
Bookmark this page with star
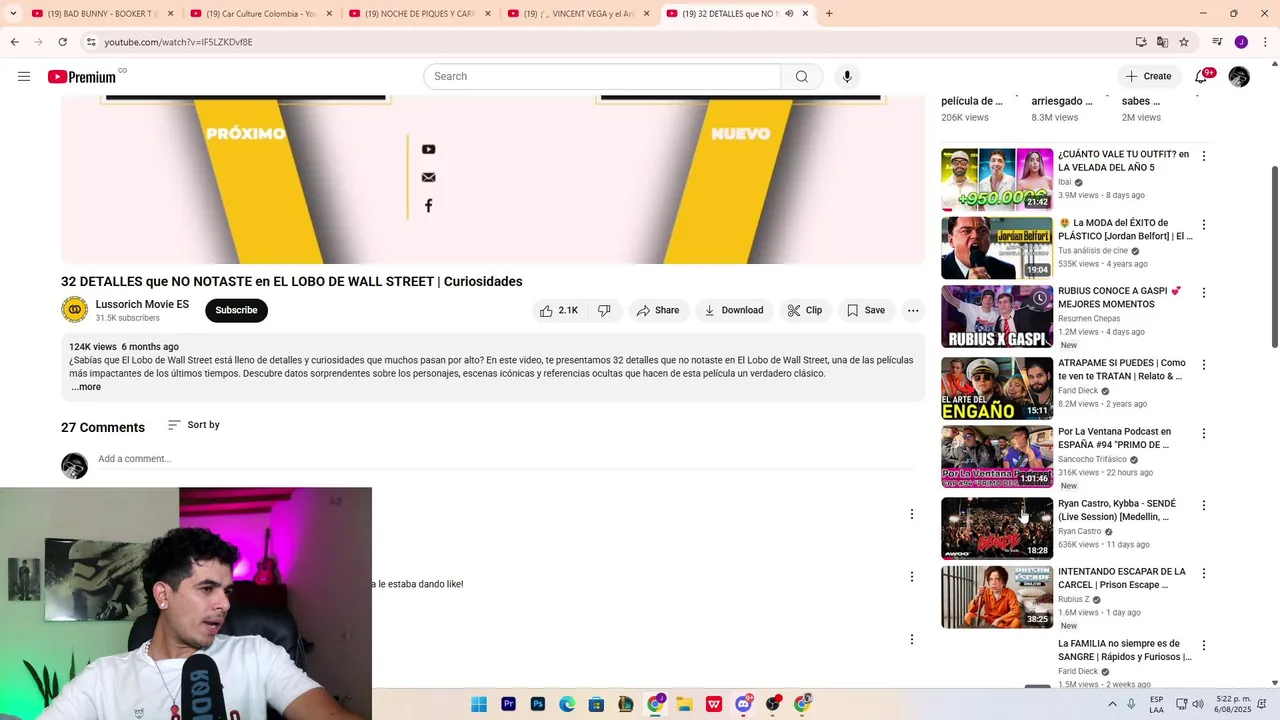[x=1184, y=42]
